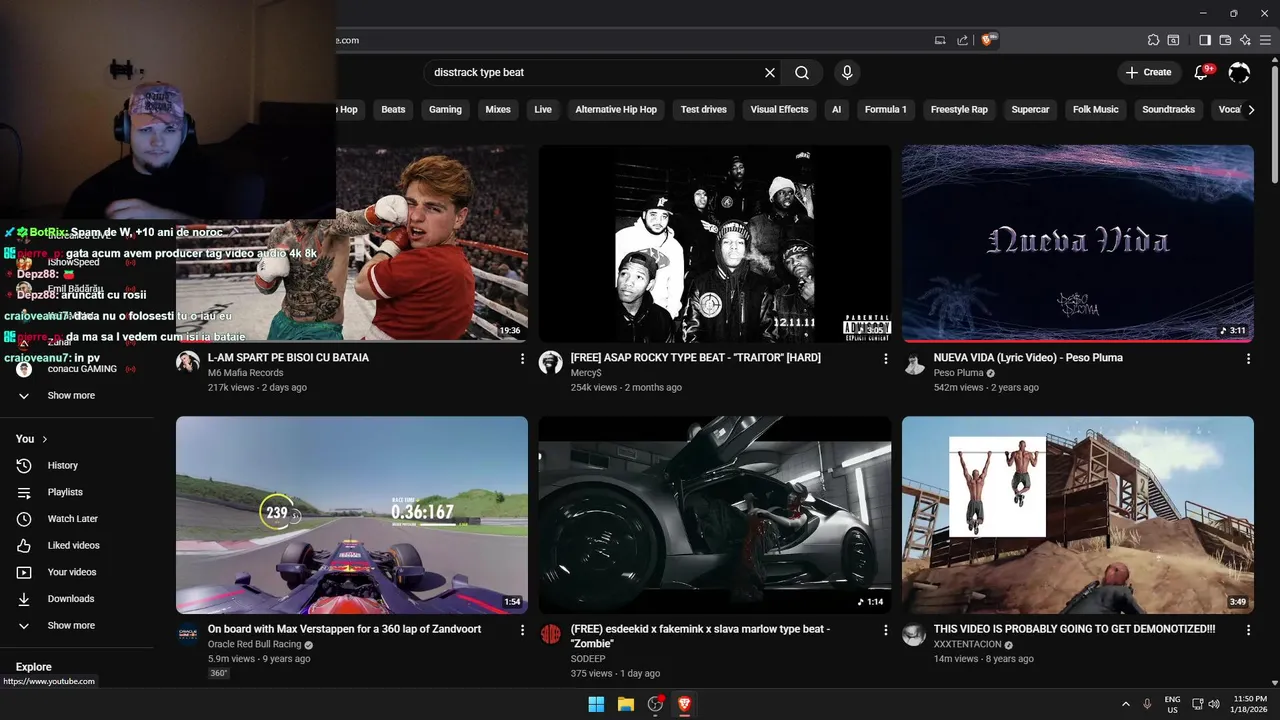1280x720 pixels.
Task: Select the Formula 1 filter chip
Action: (x=885, y=109)
